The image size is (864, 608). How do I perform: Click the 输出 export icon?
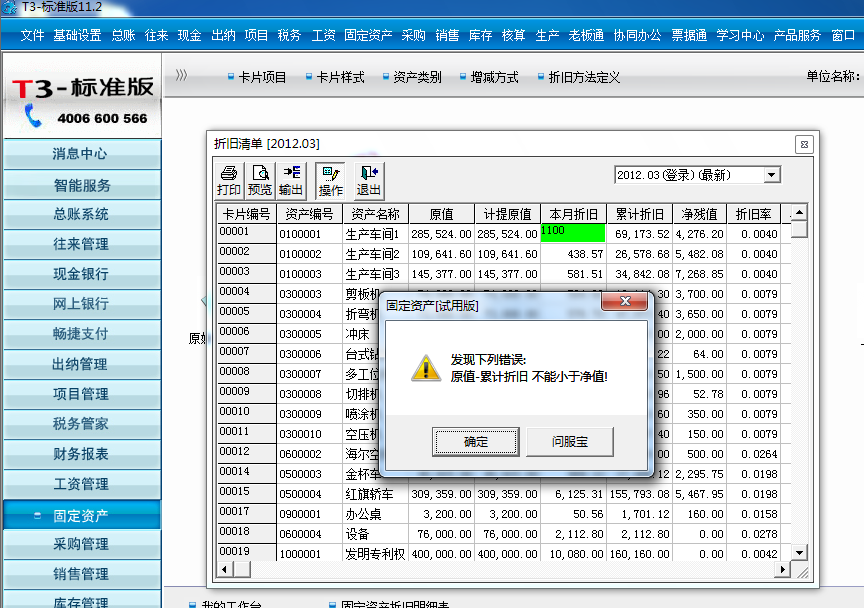point(291,181)
